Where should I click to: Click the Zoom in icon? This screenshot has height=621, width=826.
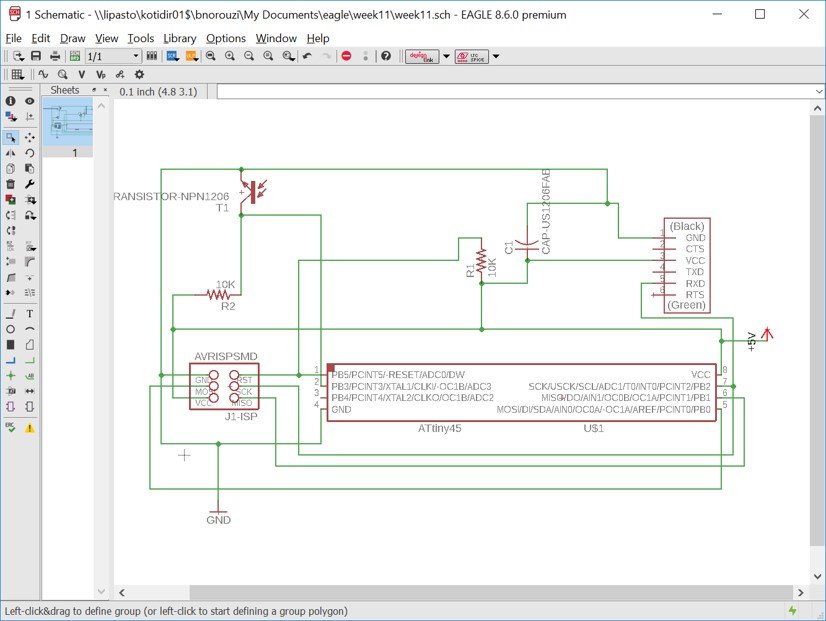[230, 56]
